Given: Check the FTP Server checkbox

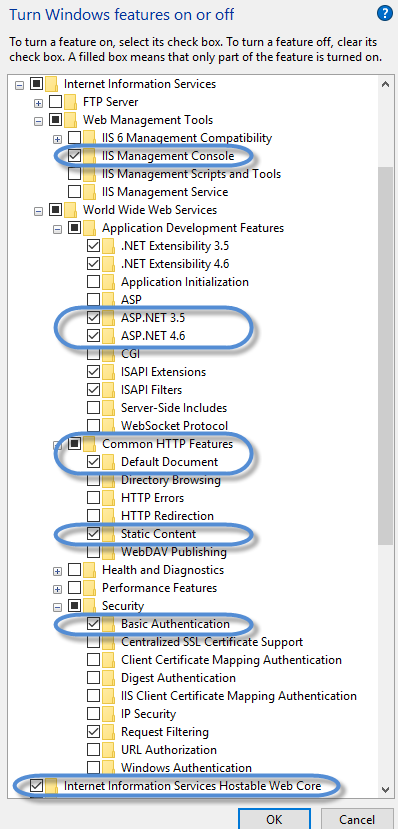Looking at the screenshot, I should click(55, 102).
